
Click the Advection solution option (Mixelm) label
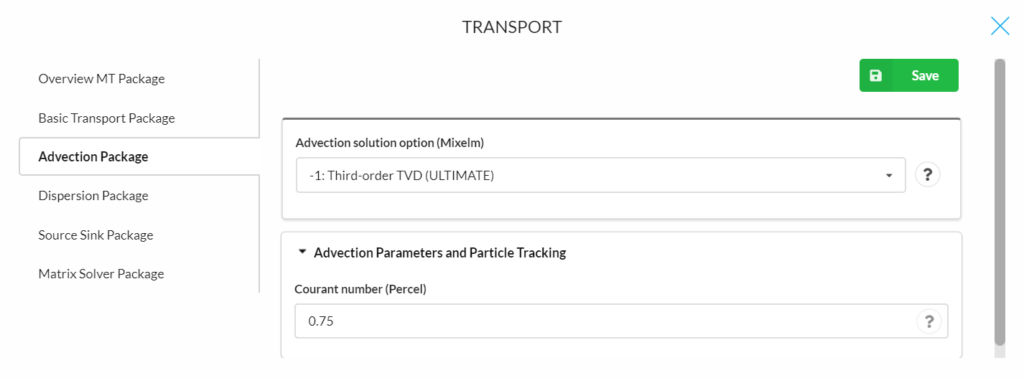(390, 143)
